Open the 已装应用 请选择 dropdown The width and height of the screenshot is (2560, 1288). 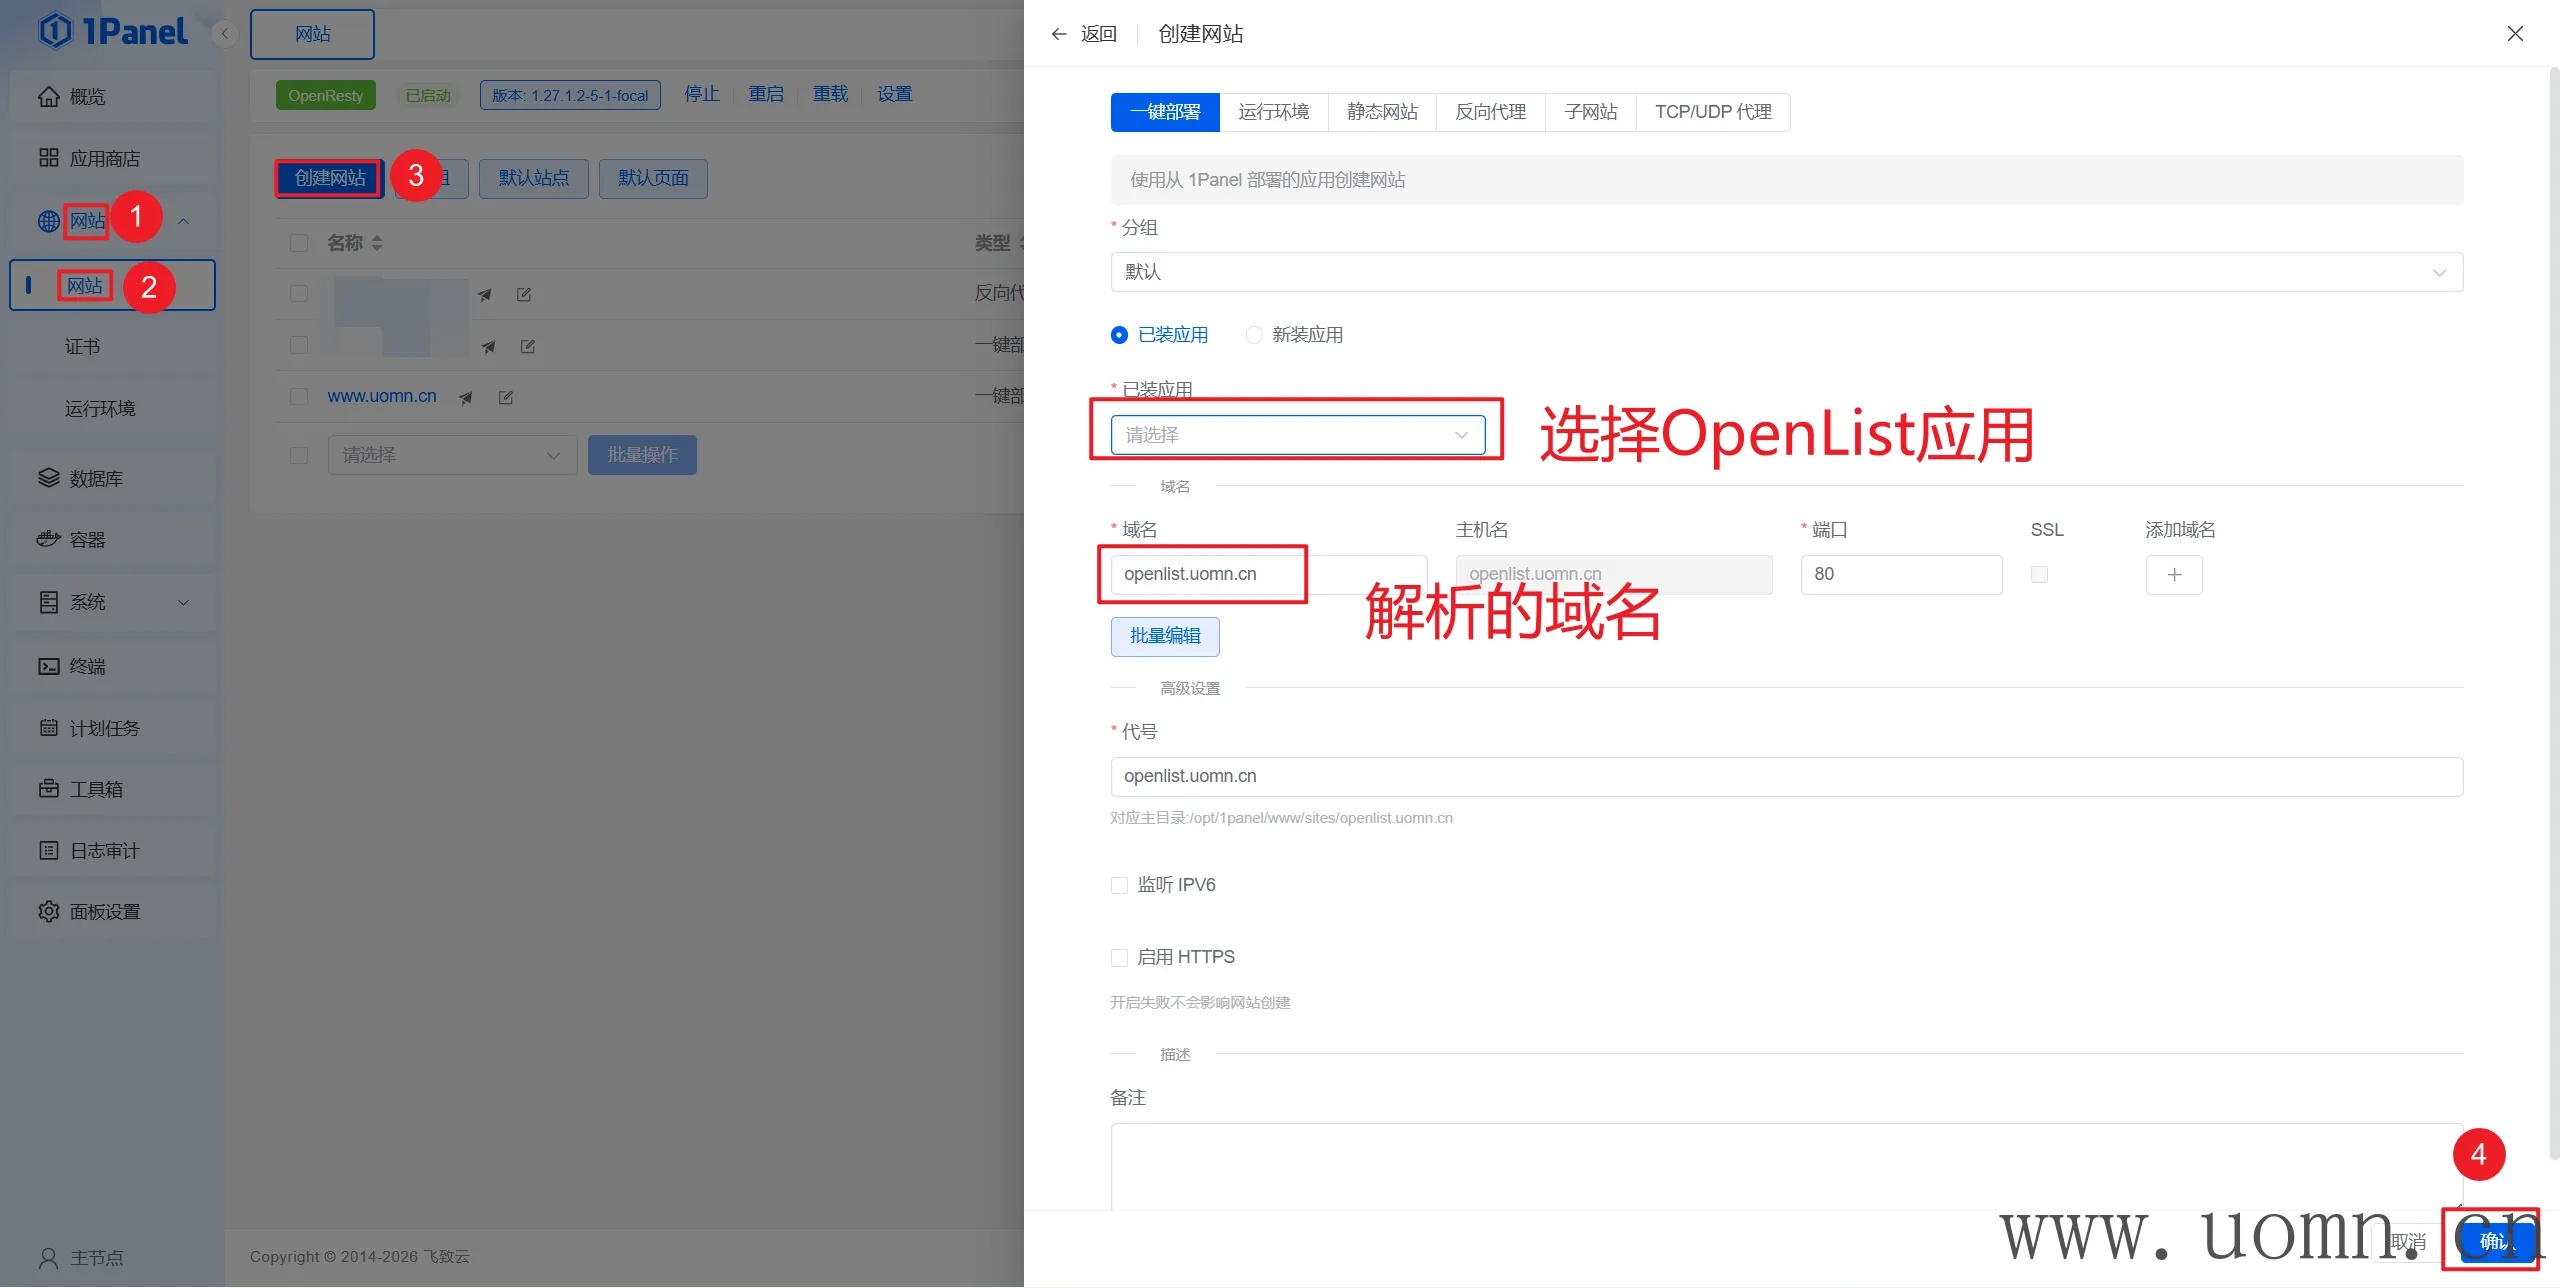(1297, 435)
